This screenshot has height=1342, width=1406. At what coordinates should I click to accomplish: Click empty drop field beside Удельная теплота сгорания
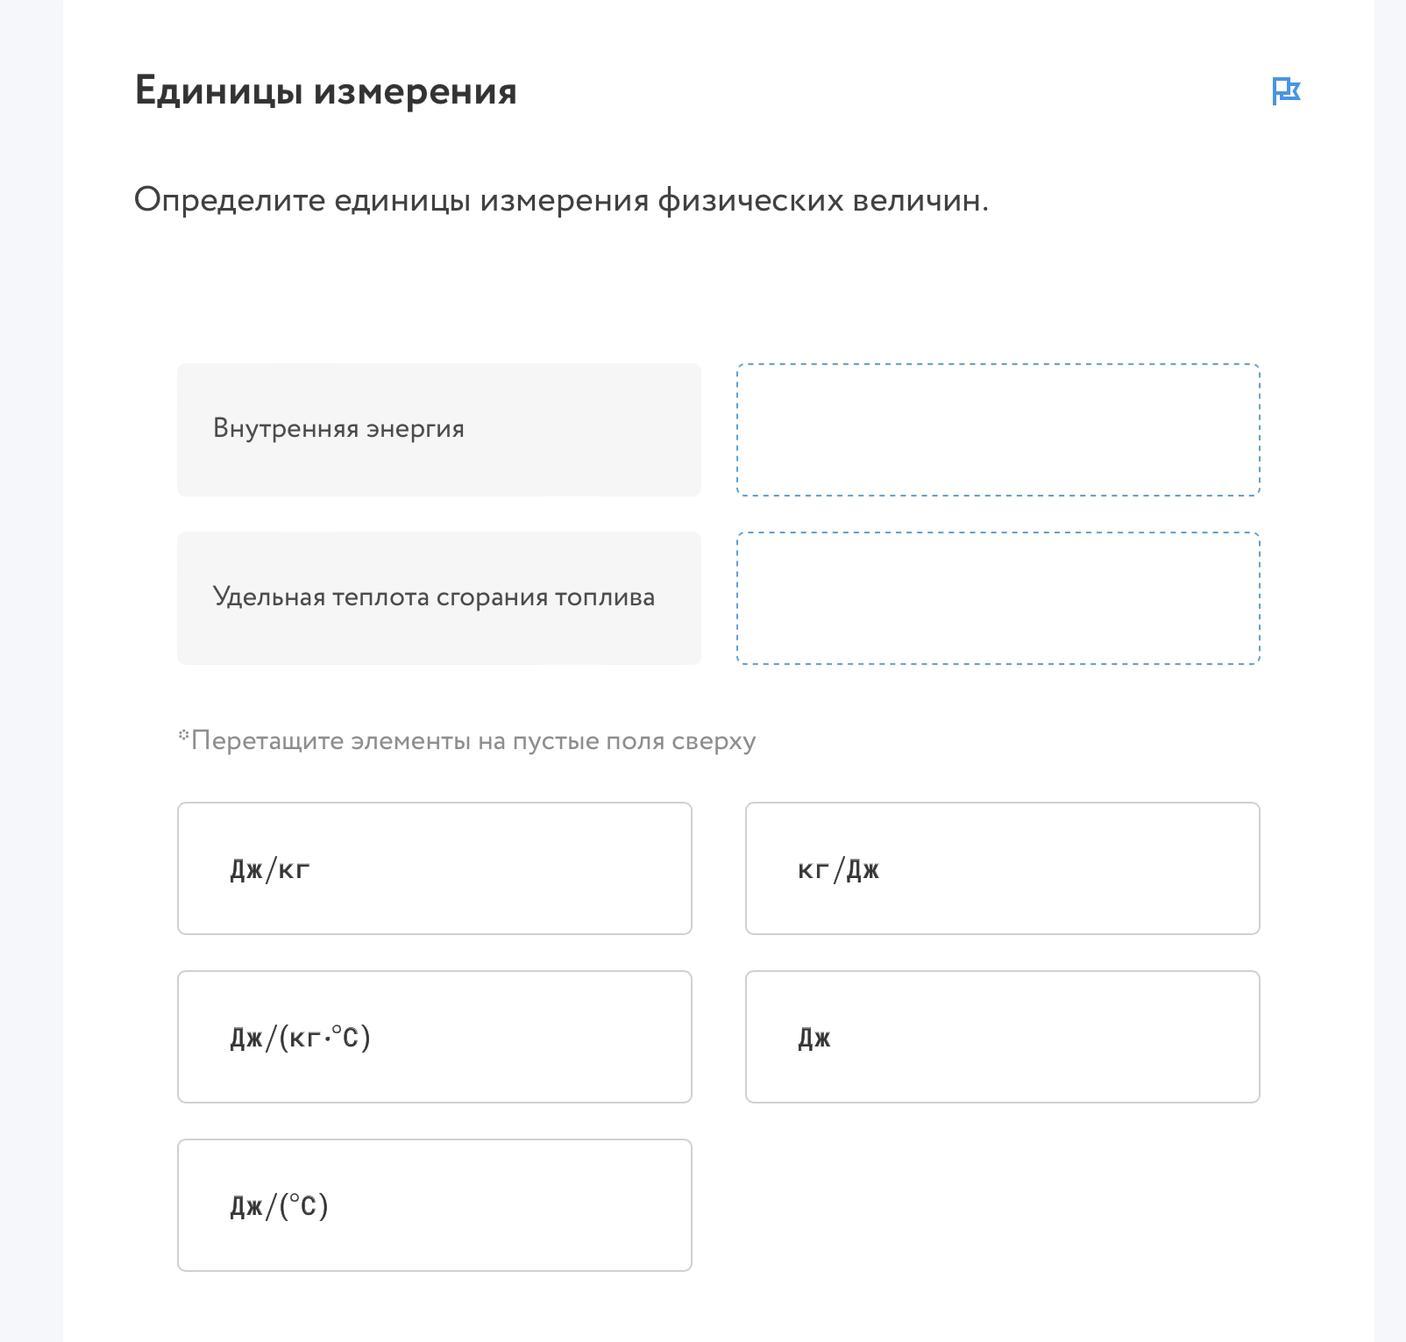click(x=998, y=598)
